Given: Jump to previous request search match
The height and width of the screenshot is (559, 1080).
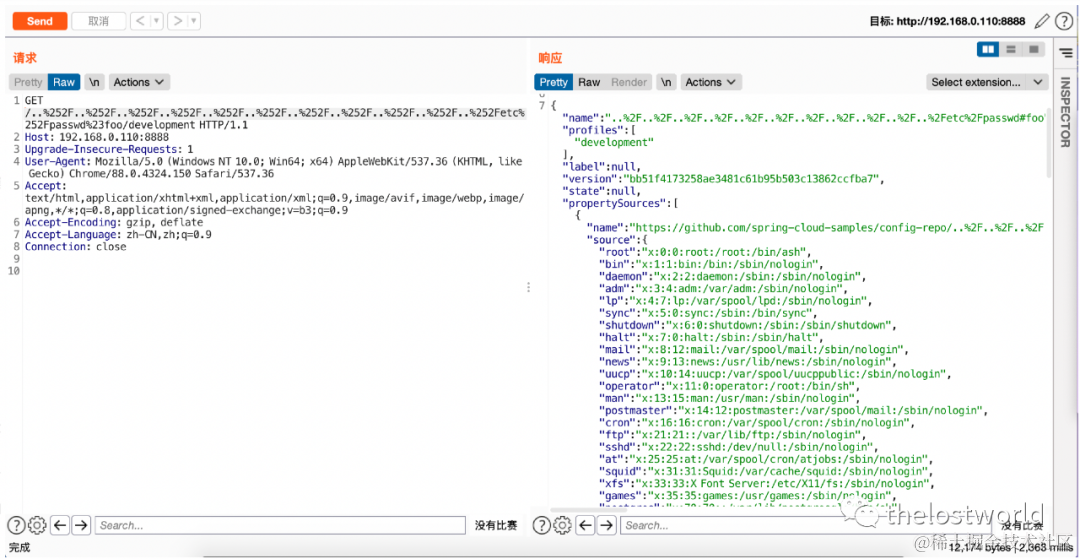Looking at the screenshot, I should pos(61,525).
